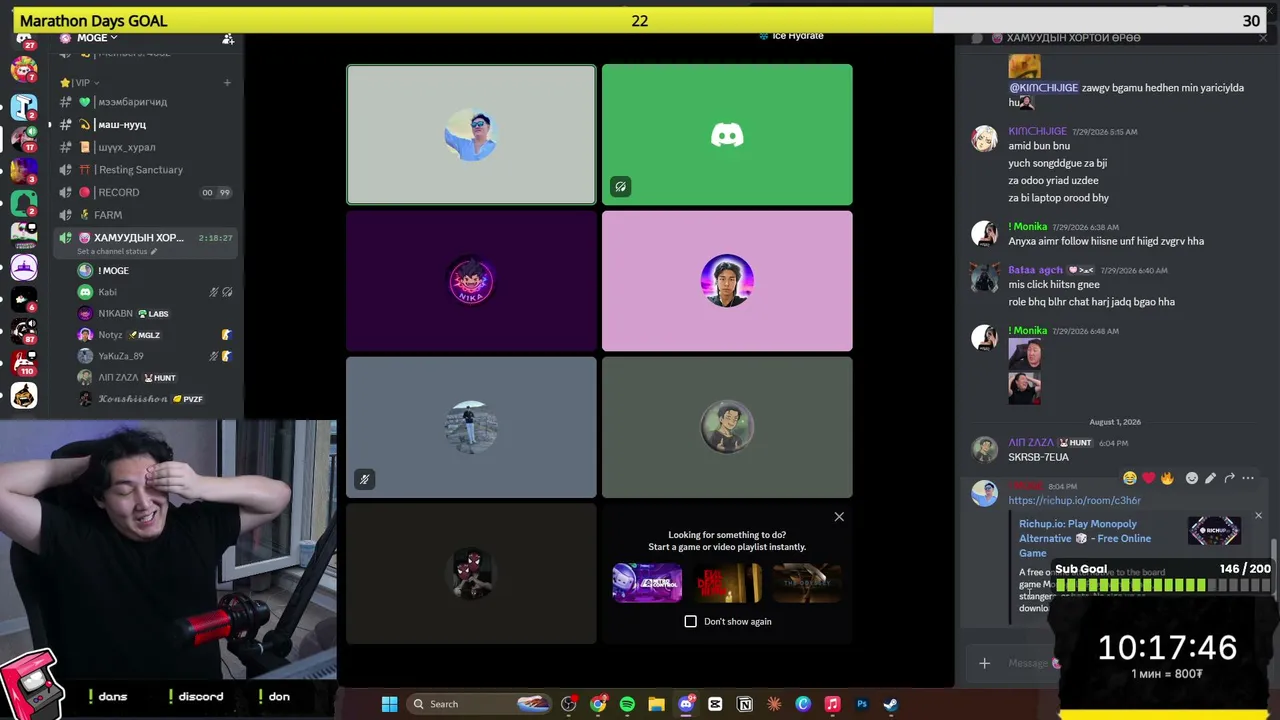
Task: Open Notion from the taskbar
Action: [x=744, y=704]
